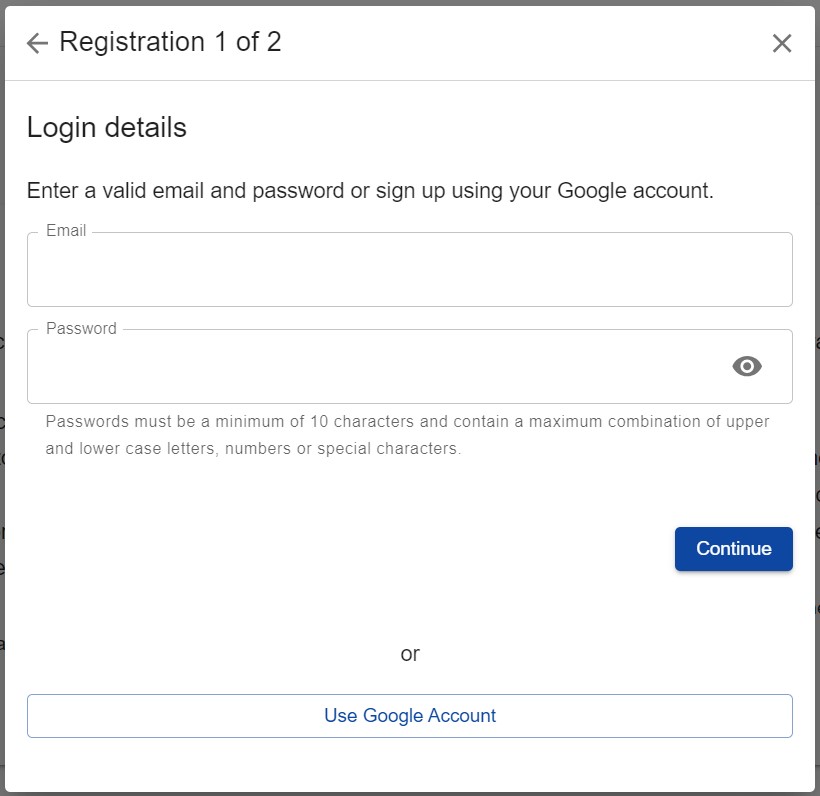This screenshot has width=820, height=796.
Task: Click '10 characters' in the password hint
Action: pos(362,422)
